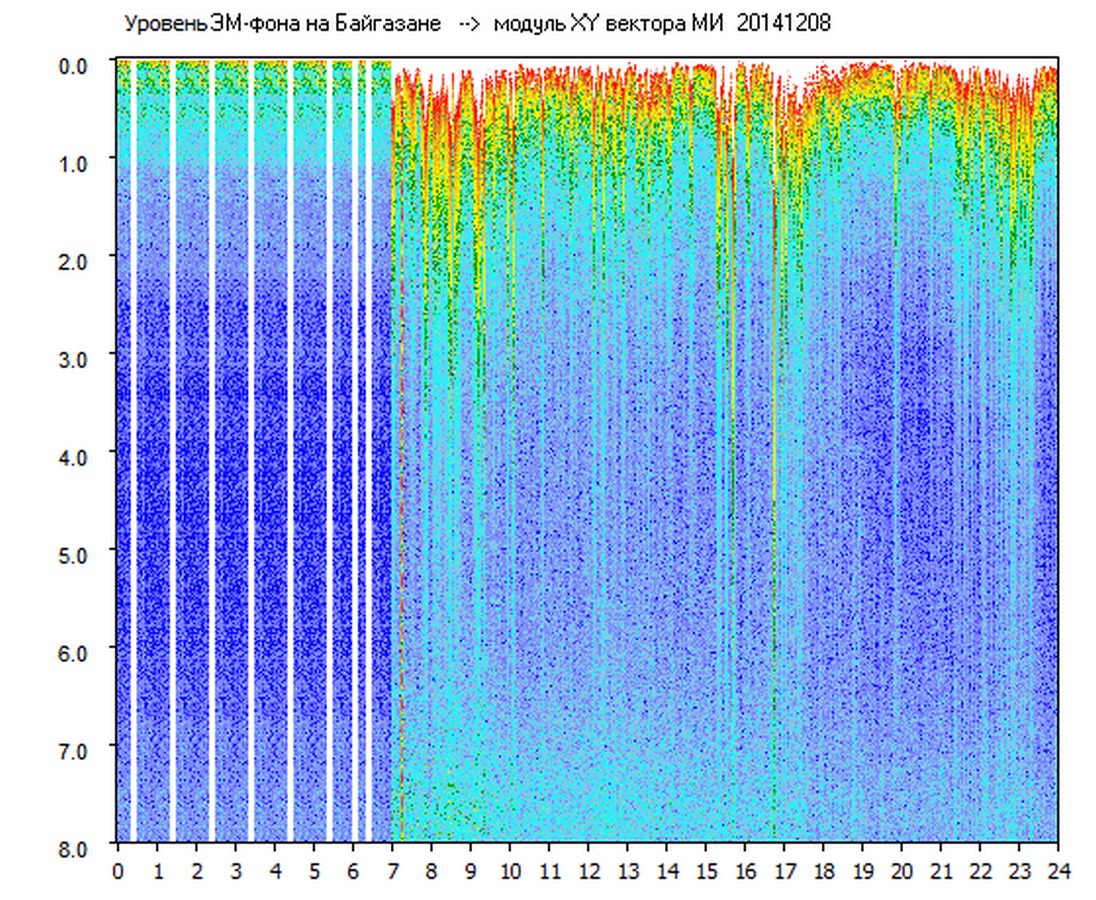Click the hour 12 tick label
1096x900 pixels.
coord(589,871)
